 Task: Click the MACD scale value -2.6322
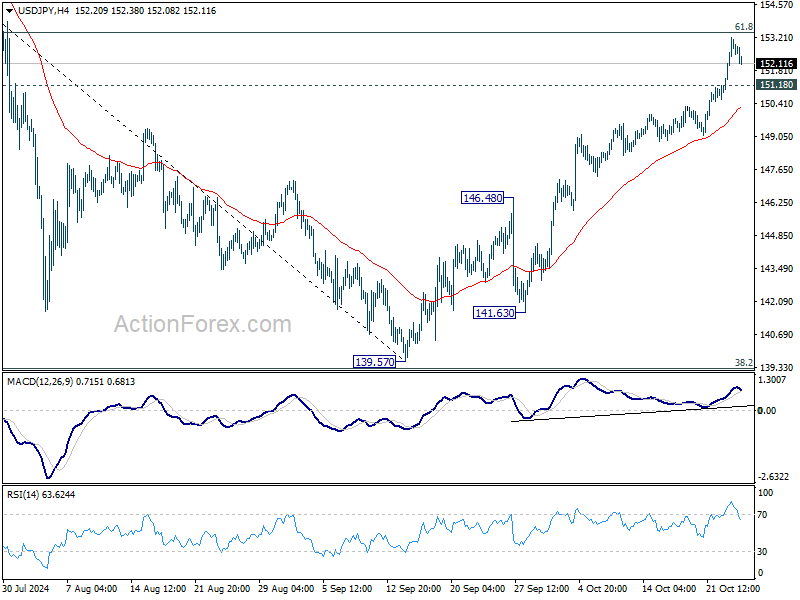click(x=774, y=477)
